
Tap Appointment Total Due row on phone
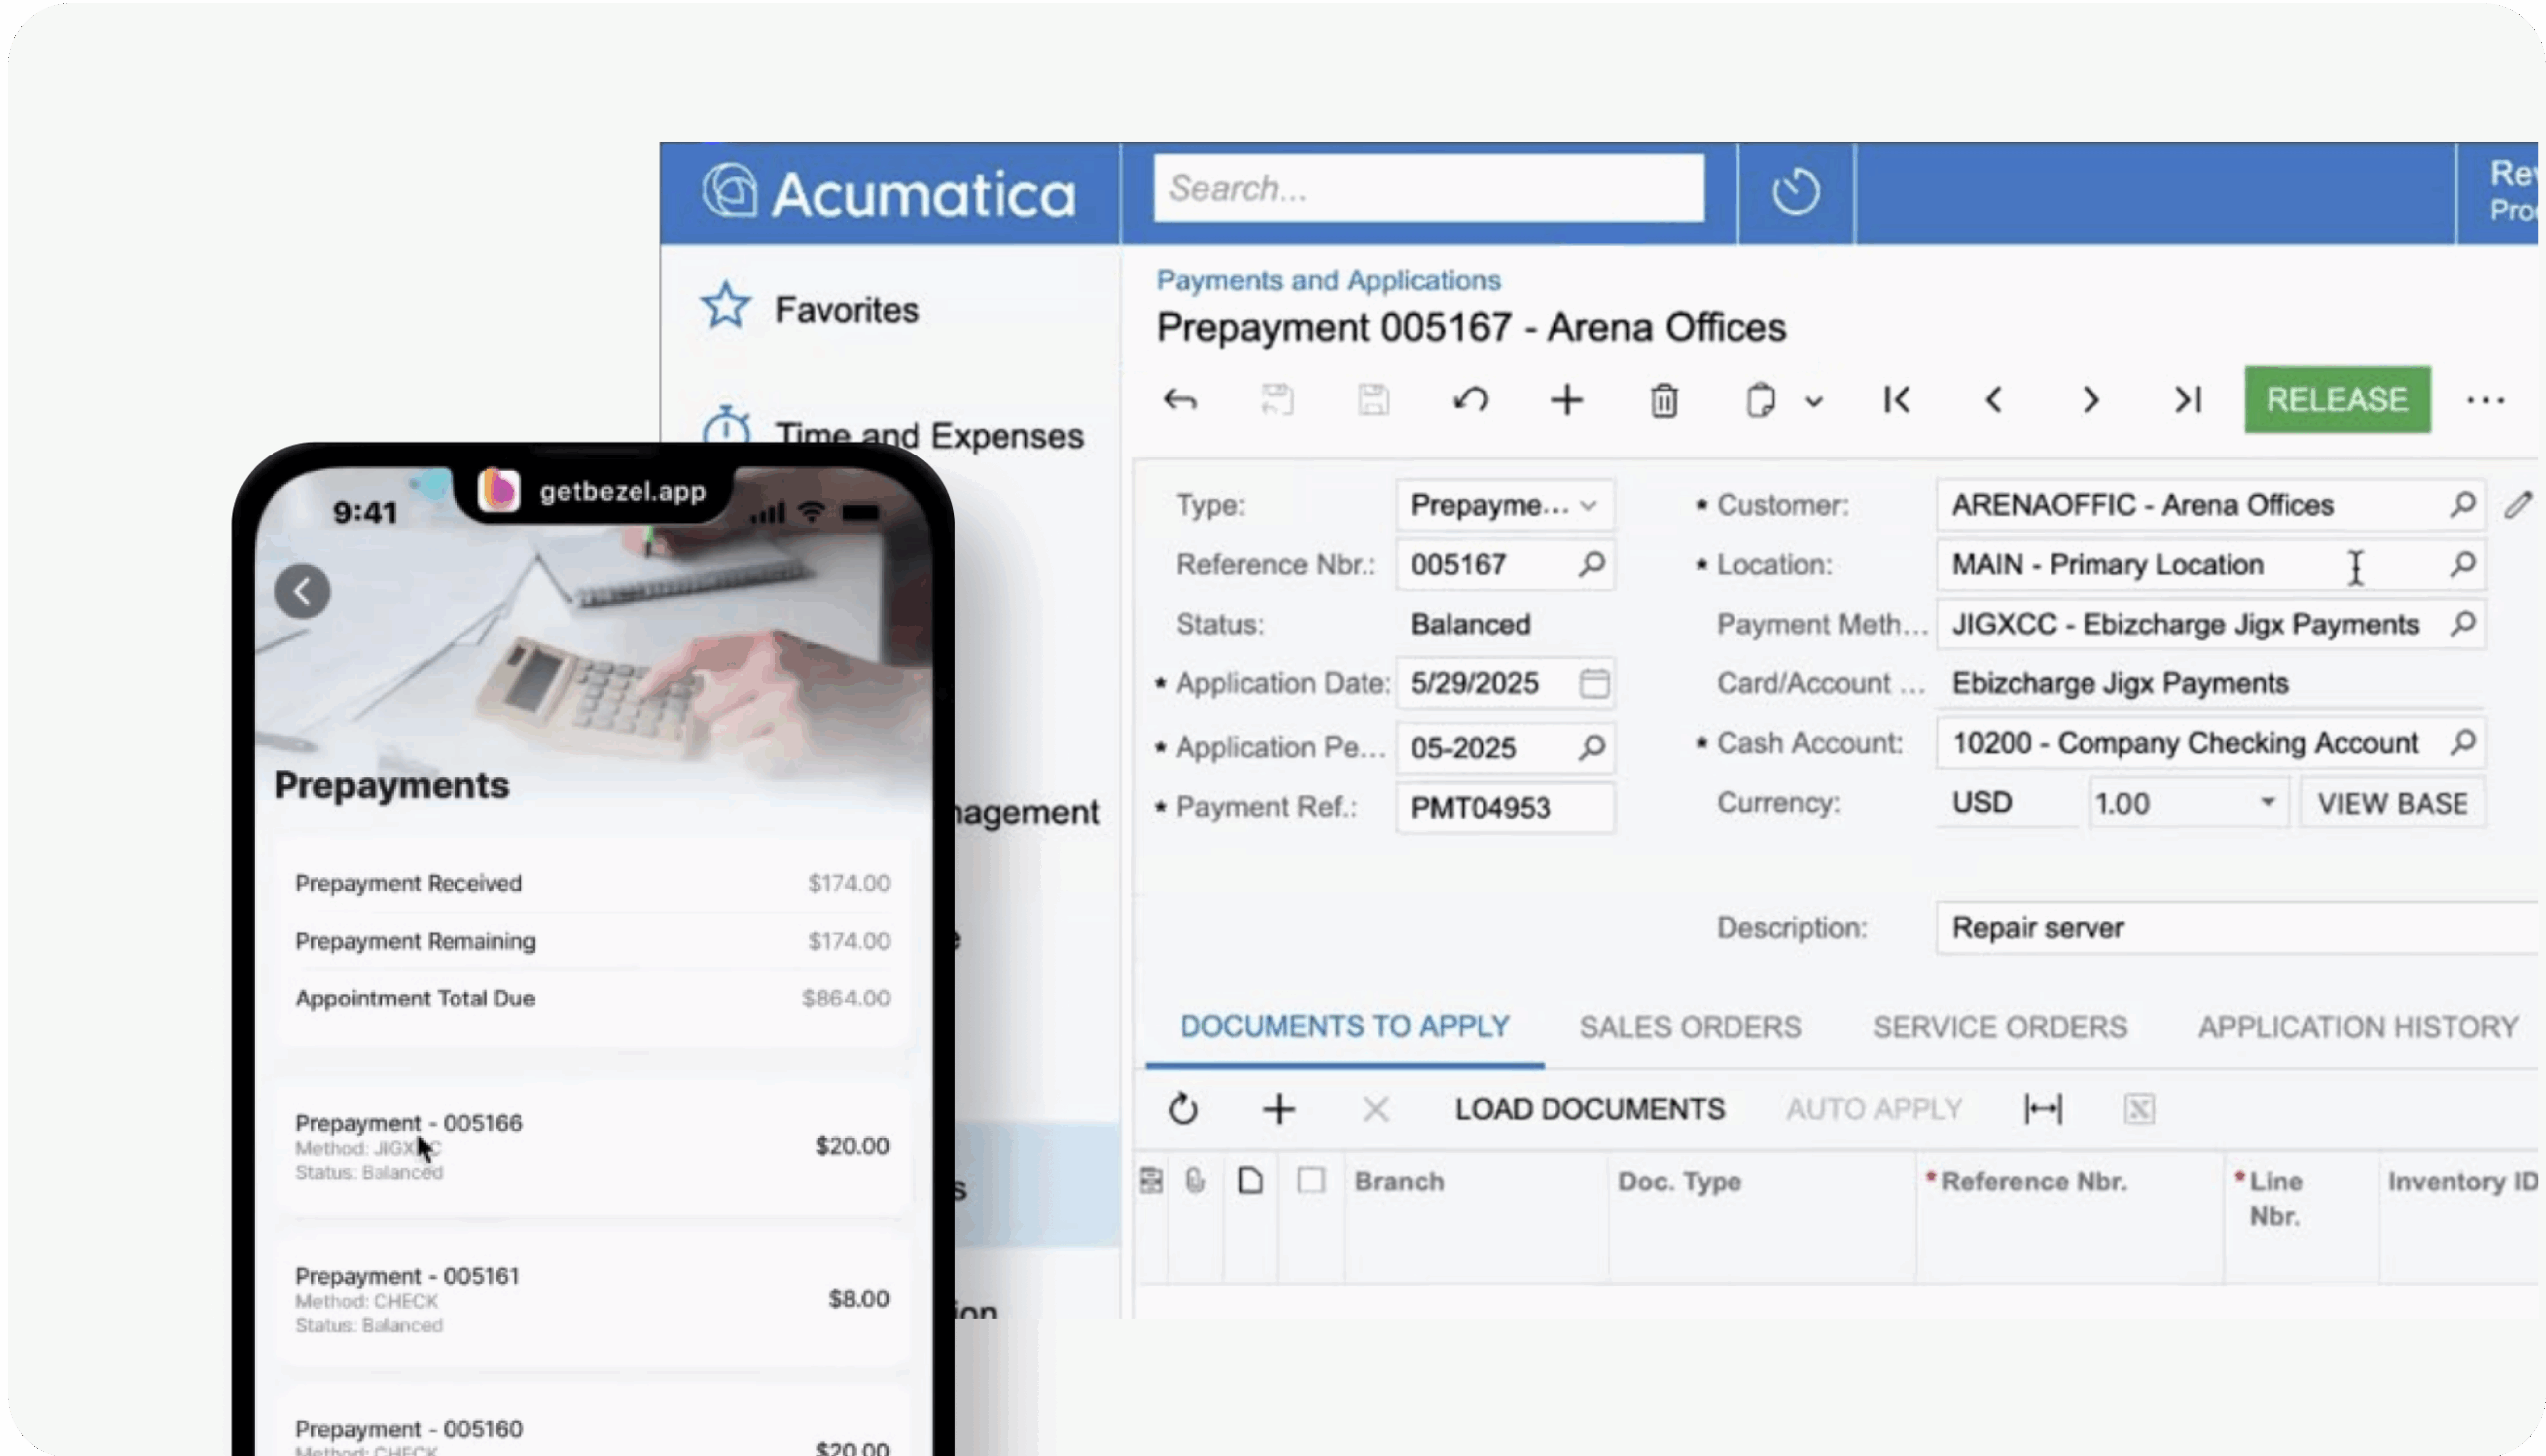pos(592,998)
